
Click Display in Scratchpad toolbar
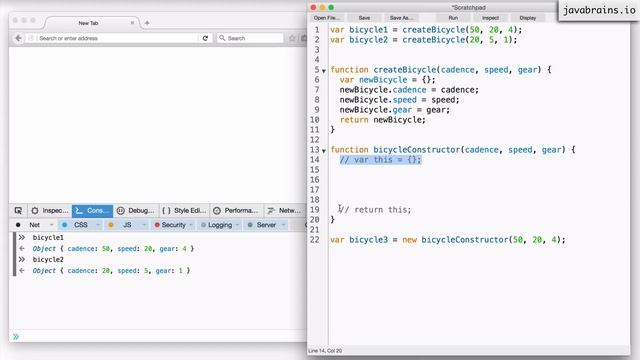coord(527,18)
